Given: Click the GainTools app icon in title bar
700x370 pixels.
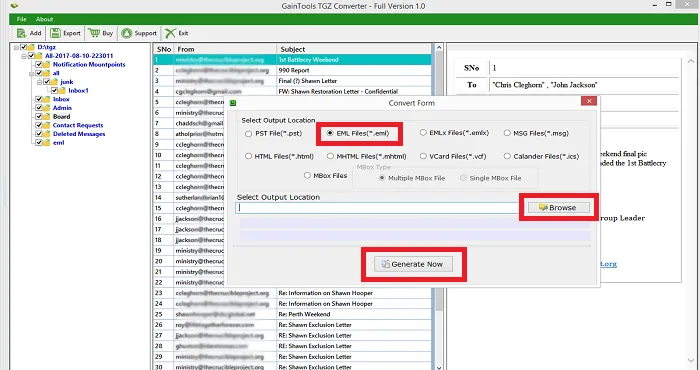Looking at the screenshot, I should point(14,6).
